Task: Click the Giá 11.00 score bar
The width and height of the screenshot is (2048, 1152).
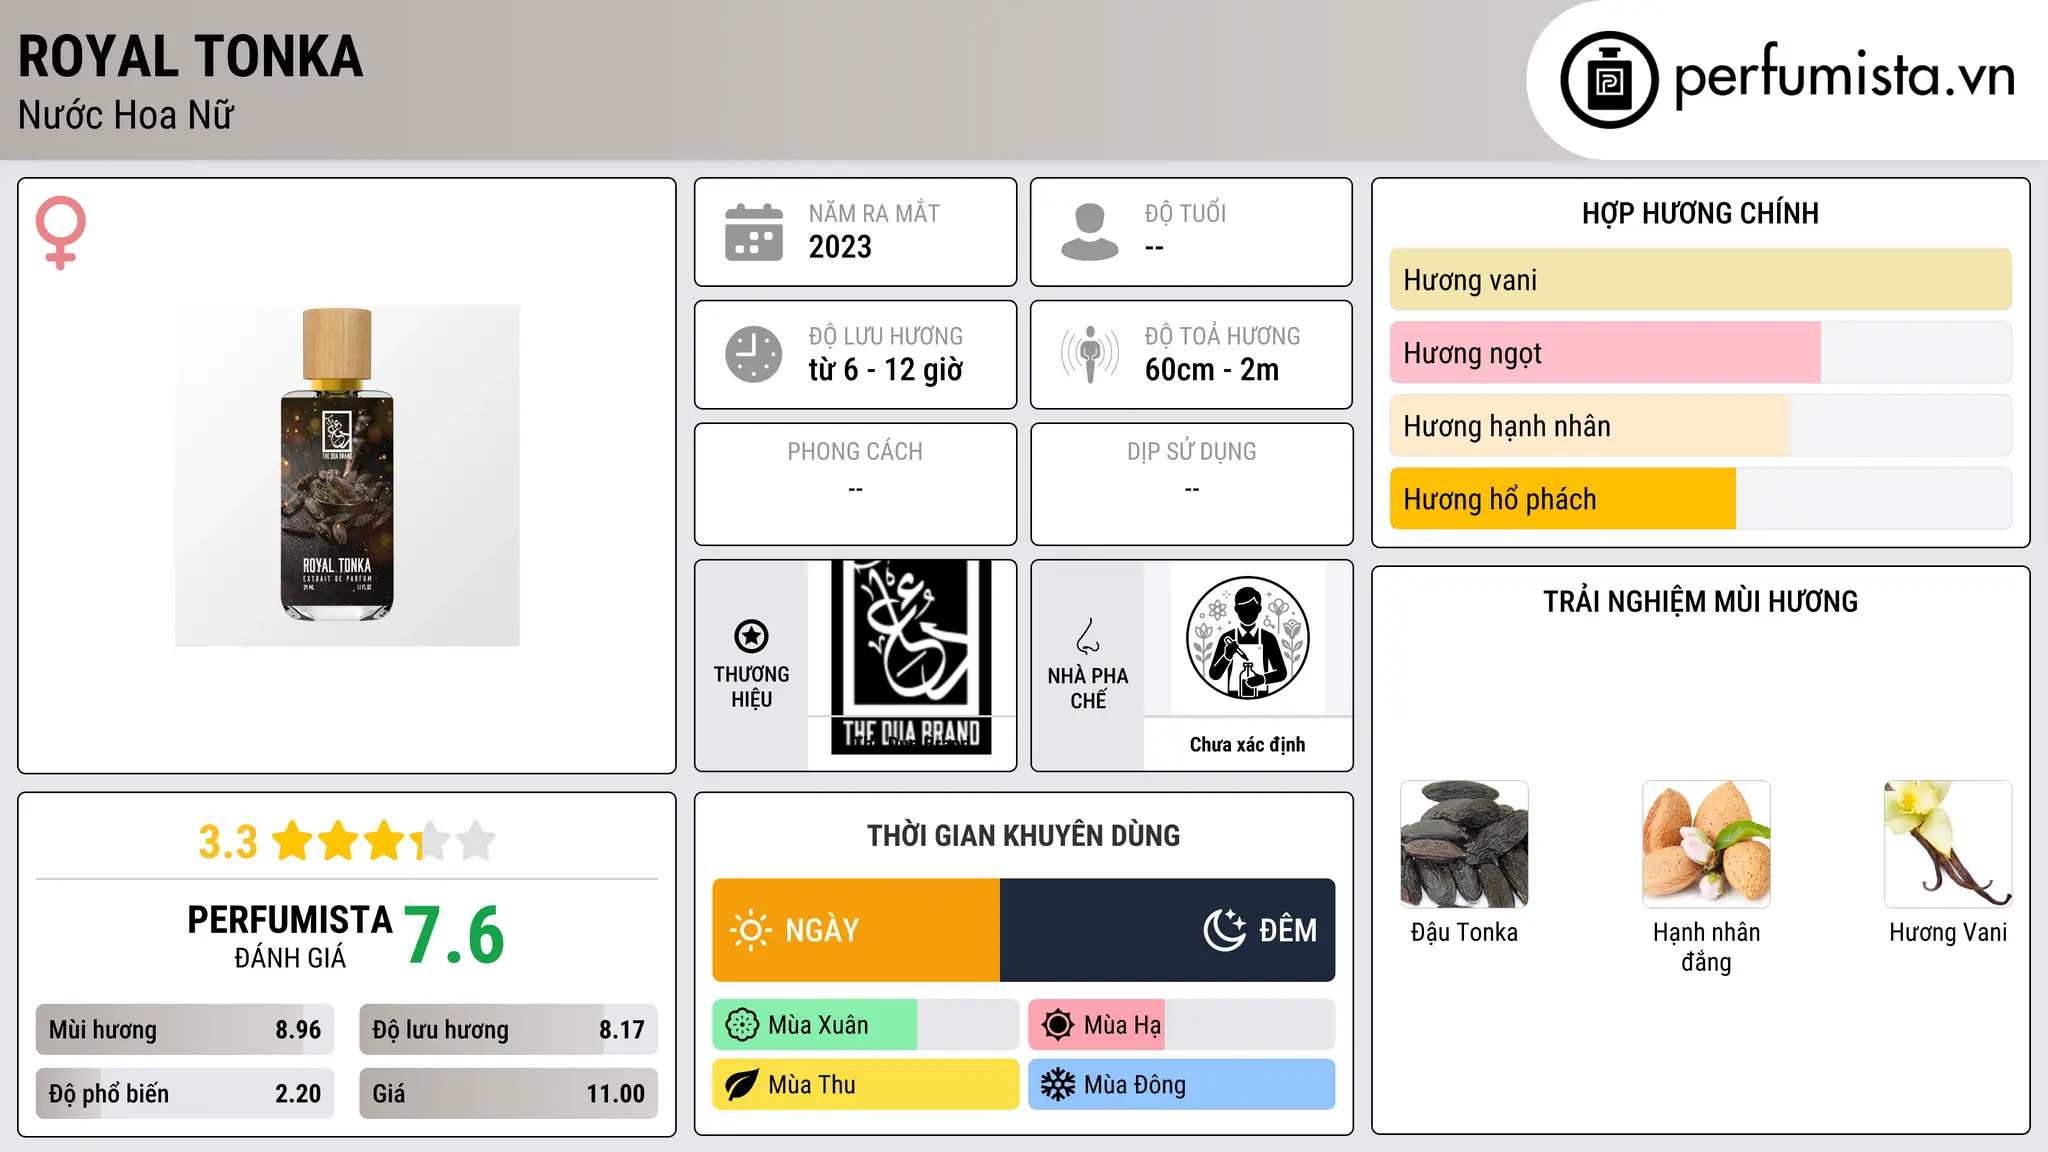Action: click(x=509, y=1094)
